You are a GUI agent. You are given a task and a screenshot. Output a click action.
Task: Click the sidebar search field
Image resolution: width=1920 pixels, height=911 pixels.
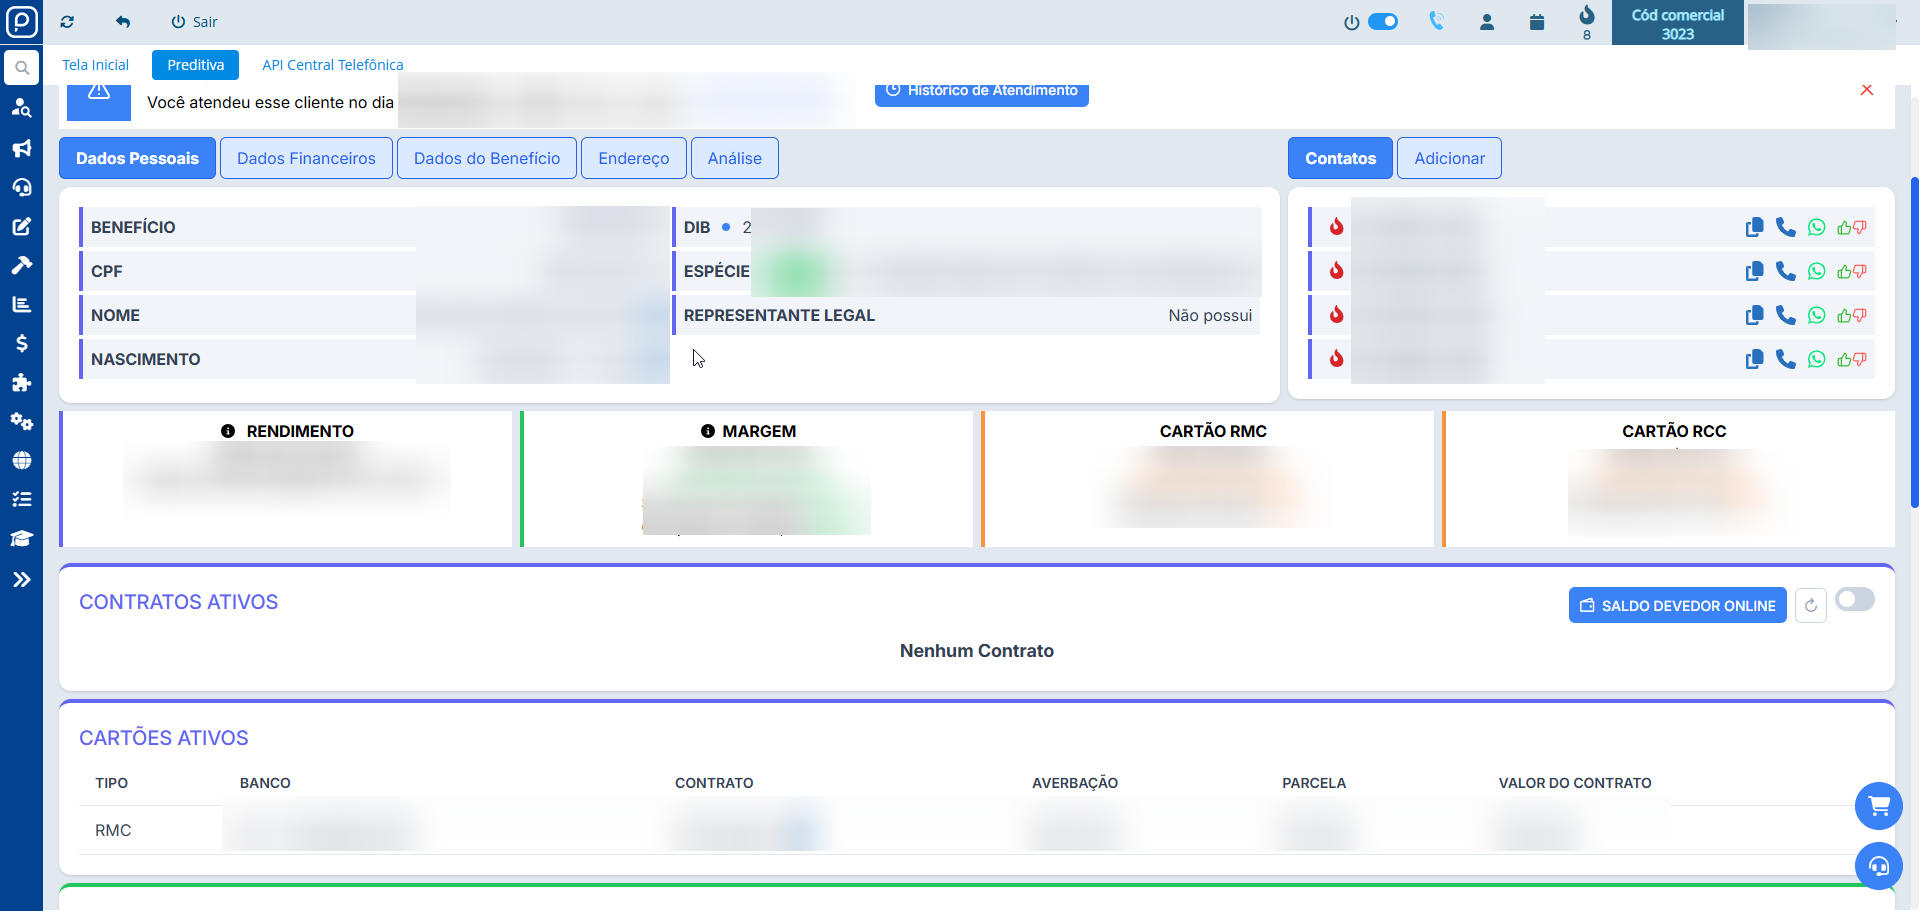21,68
